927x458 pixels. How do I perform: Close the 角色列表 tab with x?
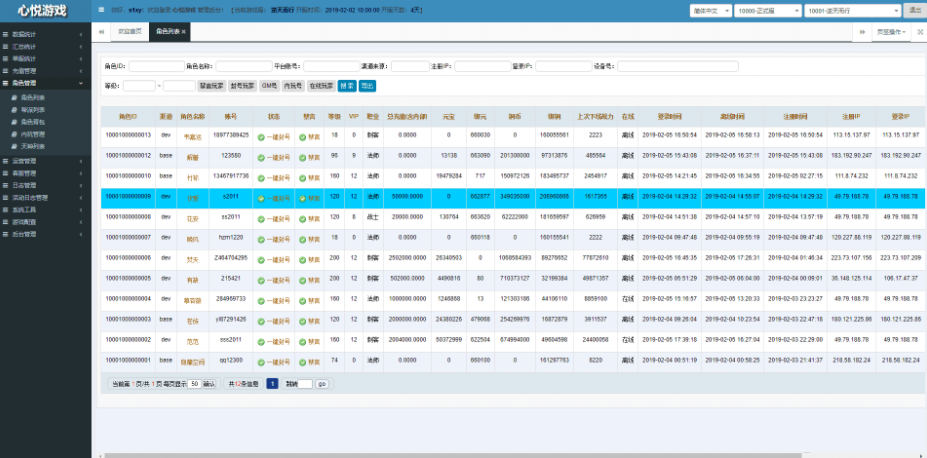tap(184, 32)
